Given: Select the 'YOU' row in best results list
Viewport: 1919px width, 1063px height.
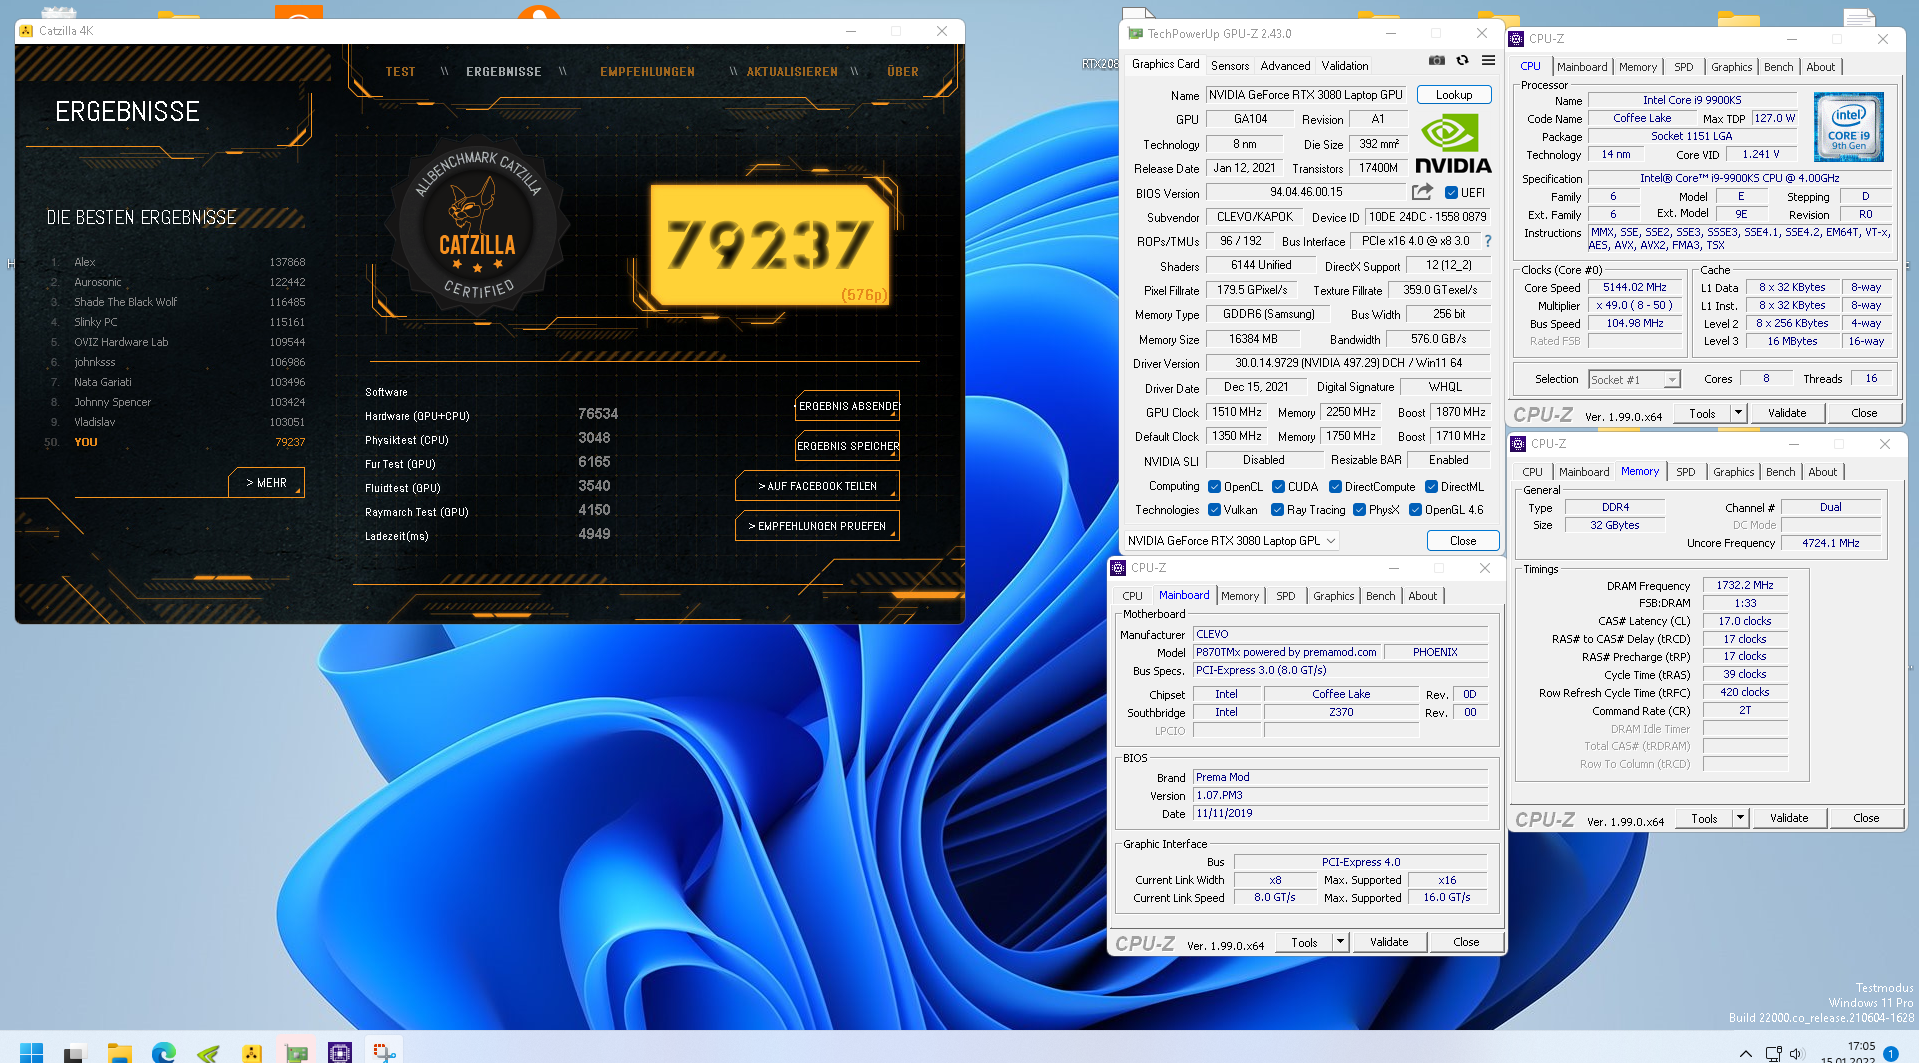Looking at the screenshot, I should click(x=175, y=442).
